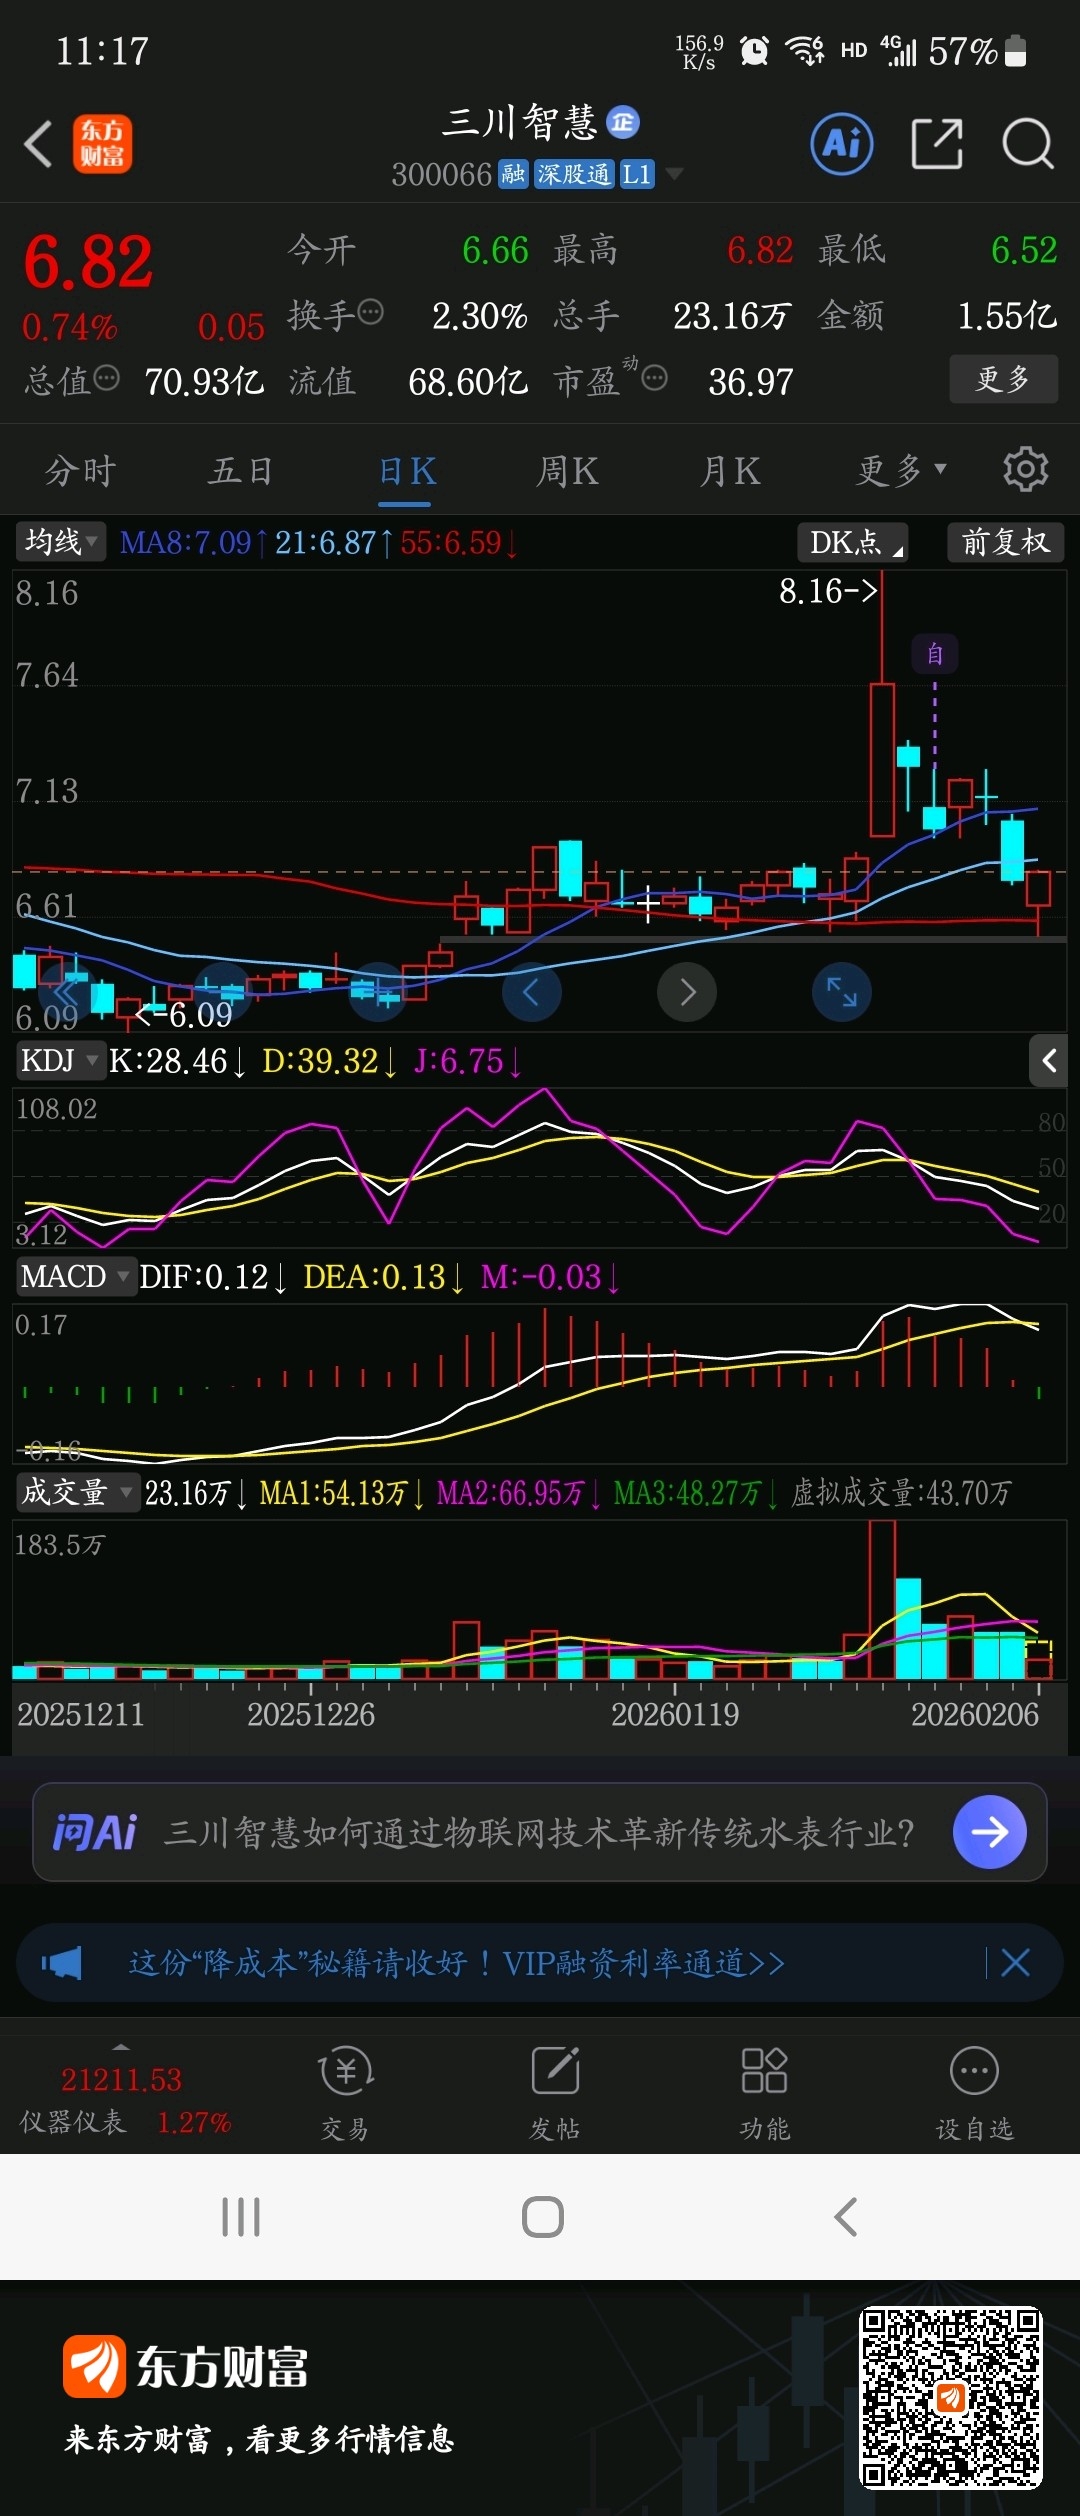Open the KDJ indicator dropdown

(x=60, y=1060)
